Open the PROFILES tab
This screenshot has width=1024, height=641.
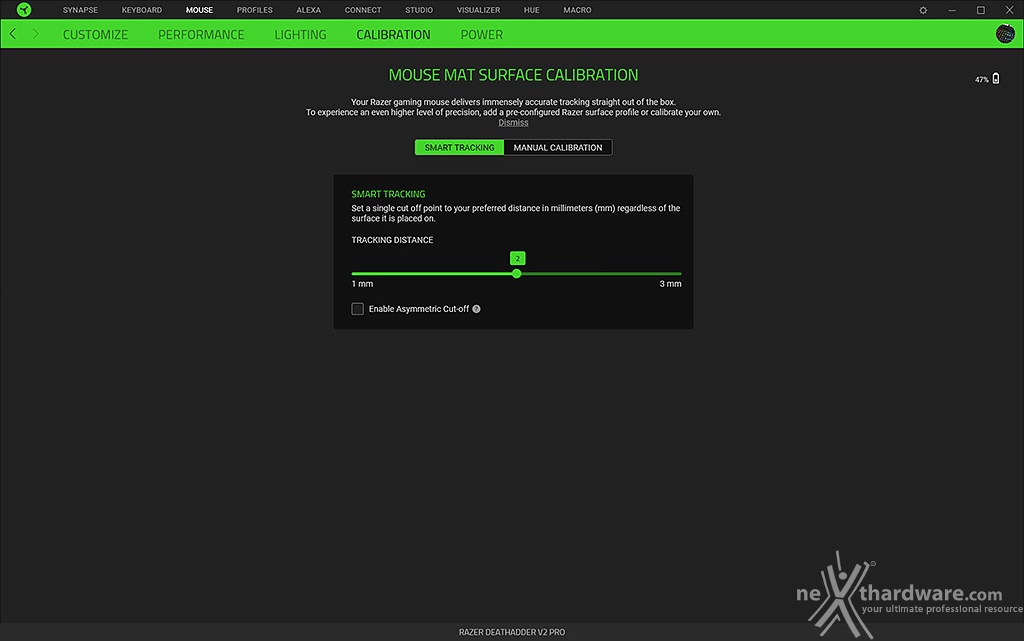click(255, 10)
